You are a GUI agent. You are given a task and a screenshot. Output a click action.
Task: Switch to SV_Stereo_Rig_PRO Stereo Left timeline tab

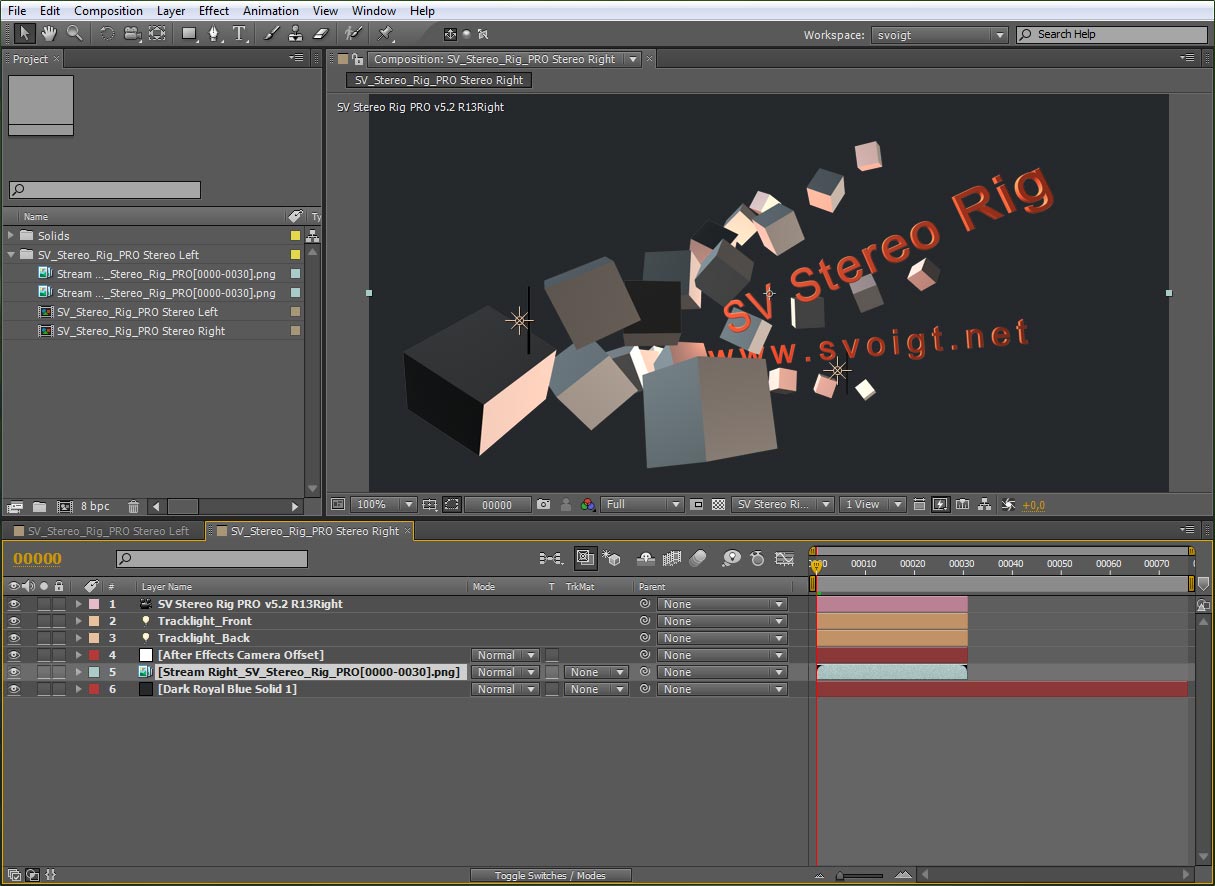click(108, 531)
